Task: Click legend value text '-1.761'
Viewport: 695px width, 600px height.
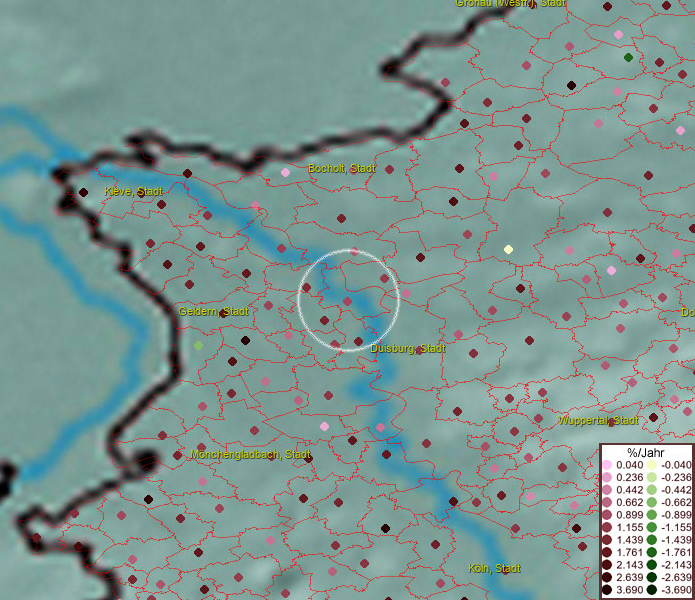Action: 676,553
